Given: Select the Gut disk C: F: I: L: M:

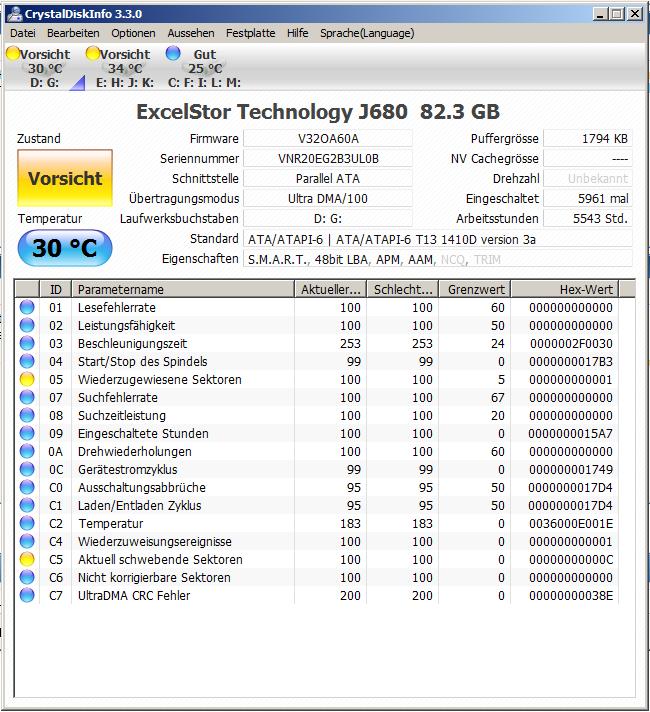Looking at the screenshot, I should (204, 68).
